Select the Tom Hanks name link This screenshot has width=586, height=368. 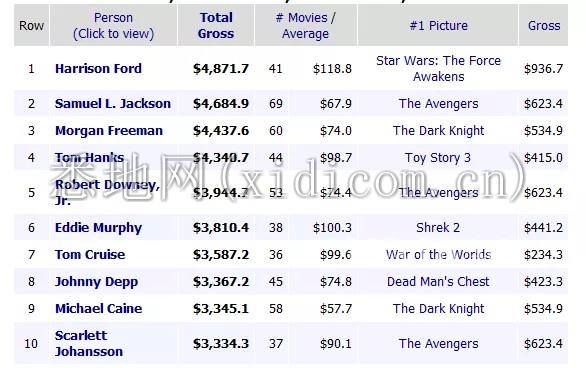[x=89, y=158]
